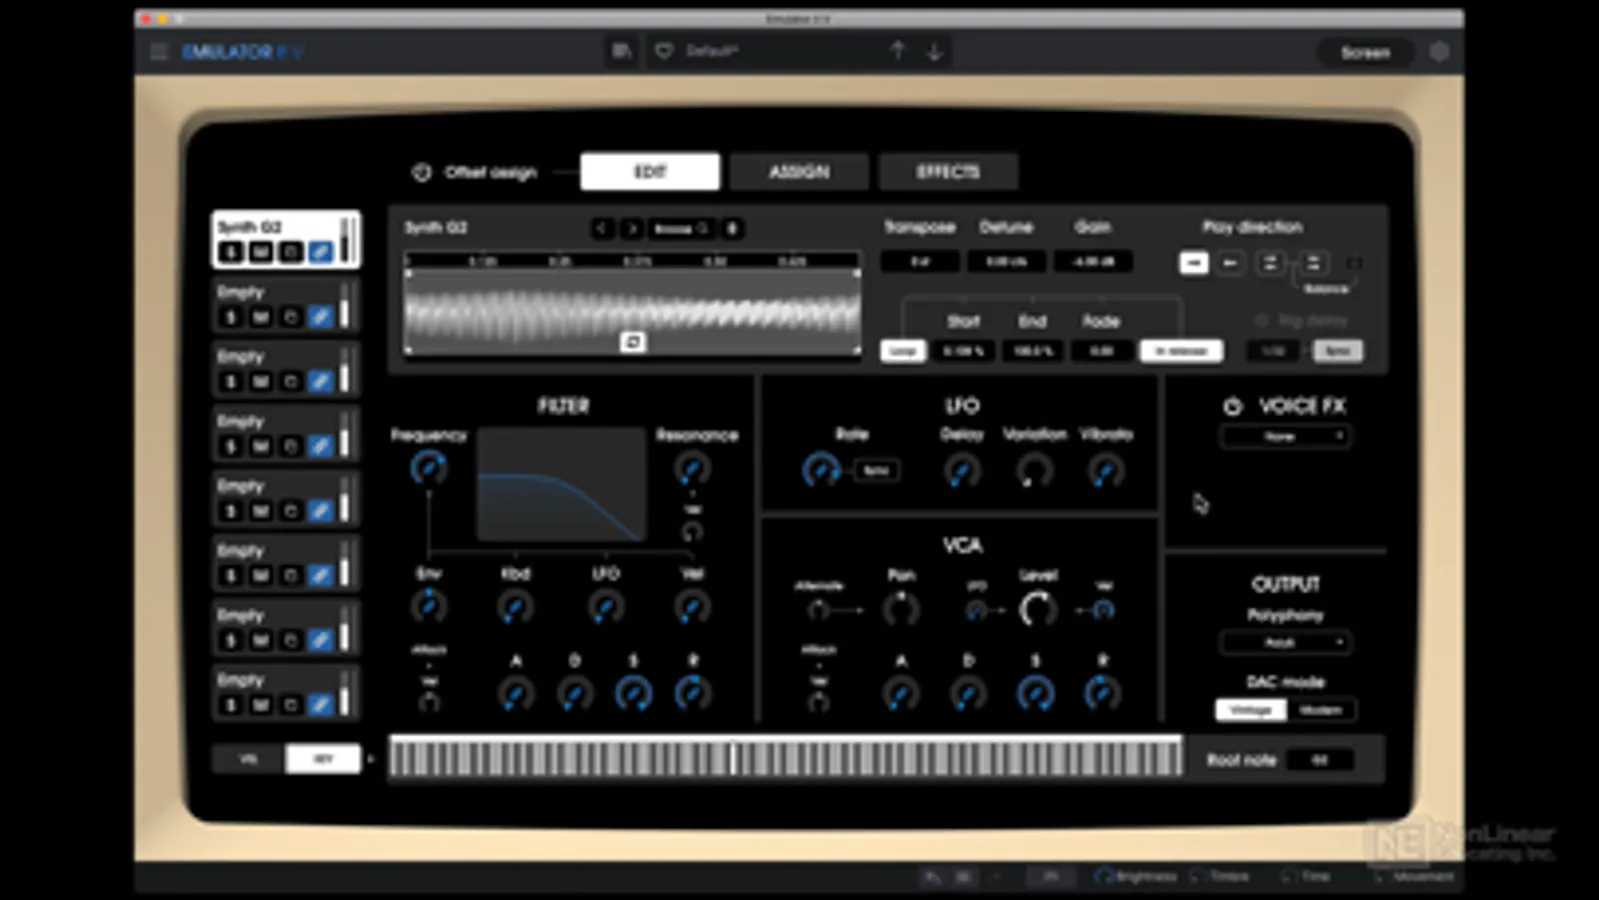Click the loop marker on the waveform
Viewport: 1599px width, 900px height.
click(x=632, y=342)
